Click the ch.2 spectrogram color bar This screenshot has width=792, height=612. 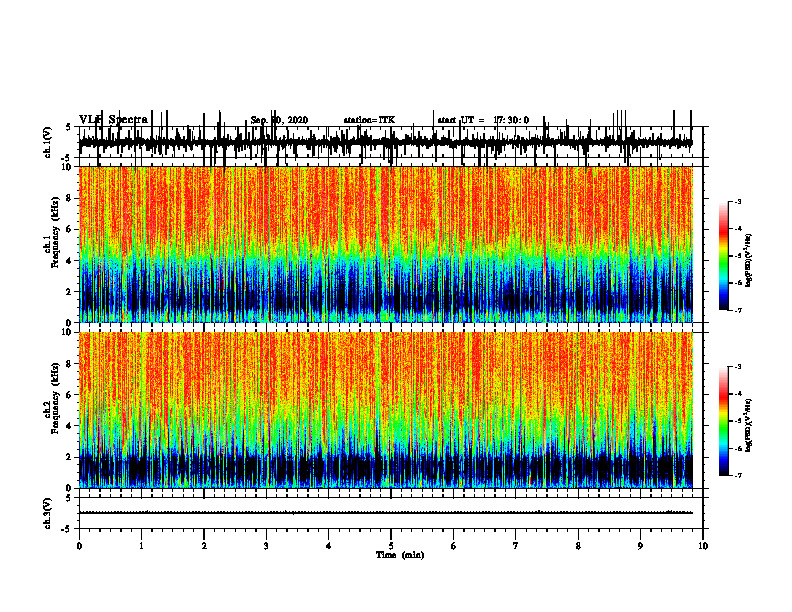coord(724,421)
